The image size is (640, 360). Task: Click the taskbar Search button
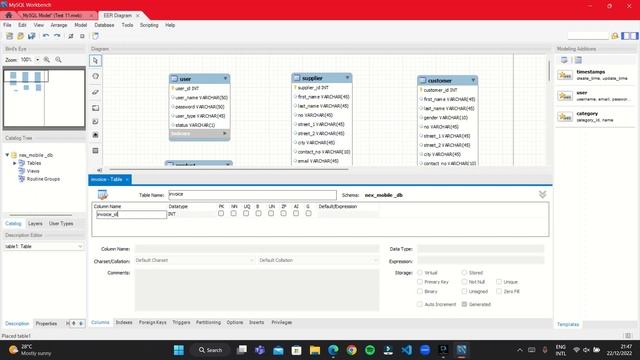211,350
